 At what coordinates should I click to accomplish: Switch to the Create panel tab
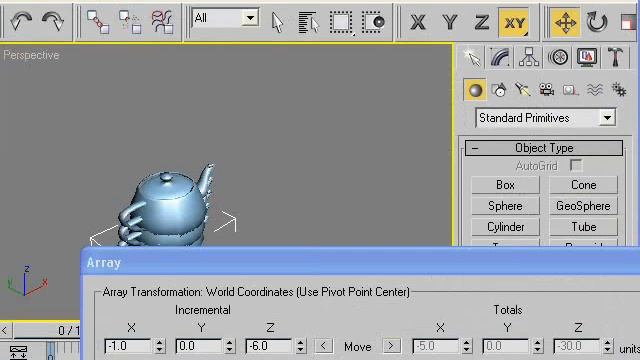click(x=472, y=58)
